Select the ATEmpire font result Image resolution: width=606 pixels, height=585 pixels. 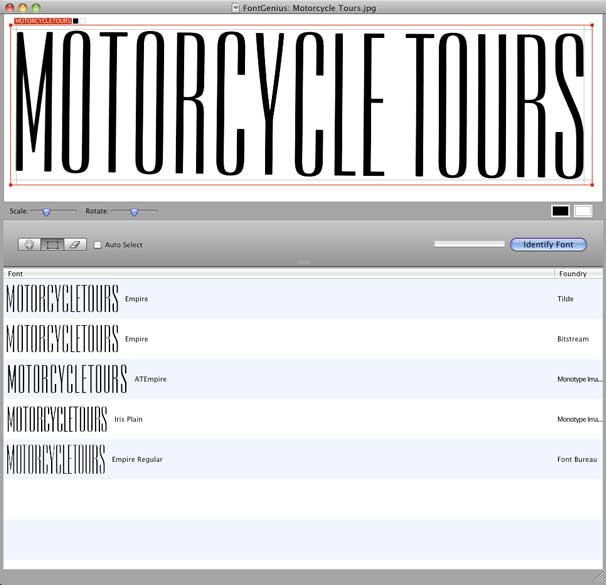coord(303,379)
